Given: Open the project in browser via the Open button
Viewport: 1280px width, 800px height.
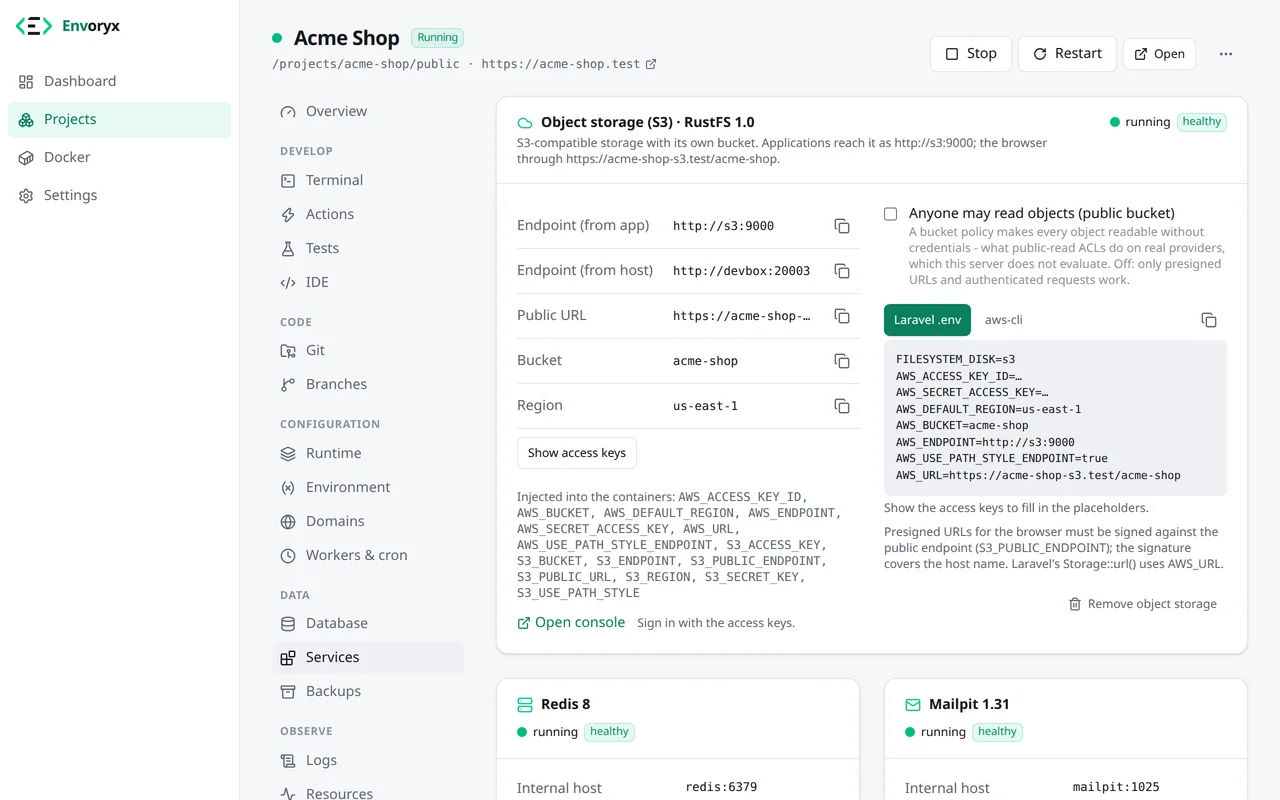Looking at the screenshot, I should [x=1159, y=54].
